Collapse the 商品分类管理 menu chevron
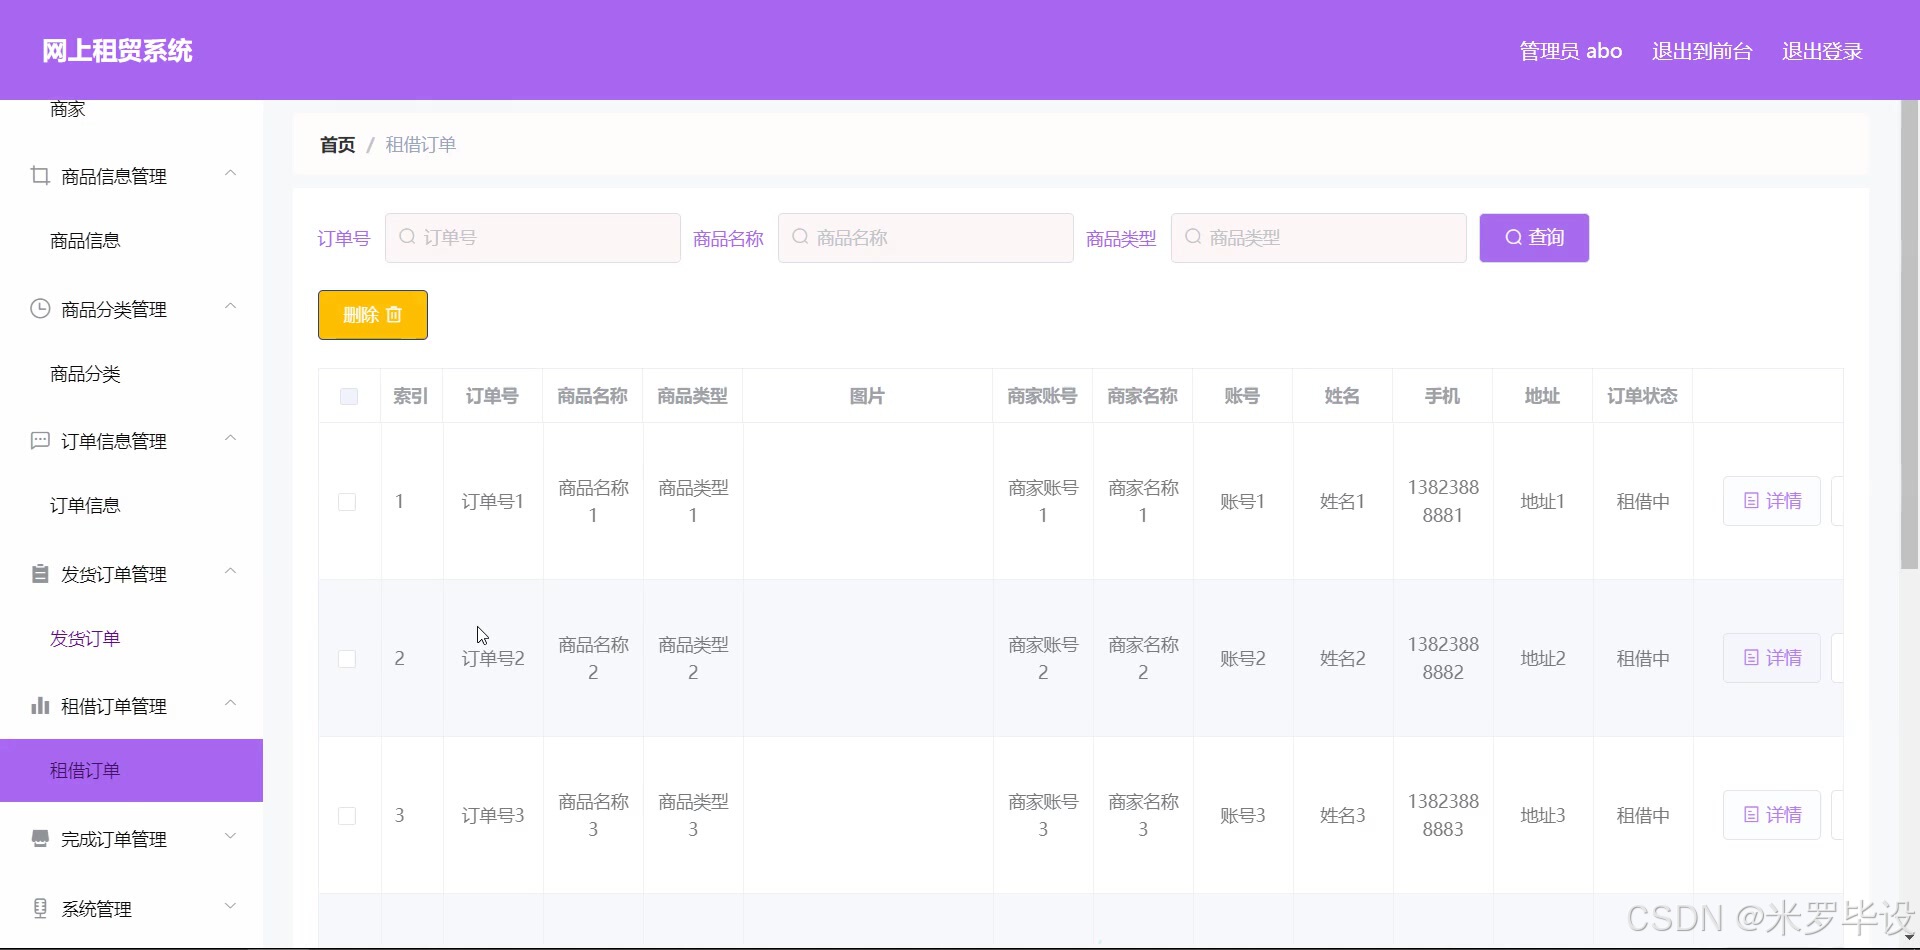1920x950 pixels. (231, 306)
